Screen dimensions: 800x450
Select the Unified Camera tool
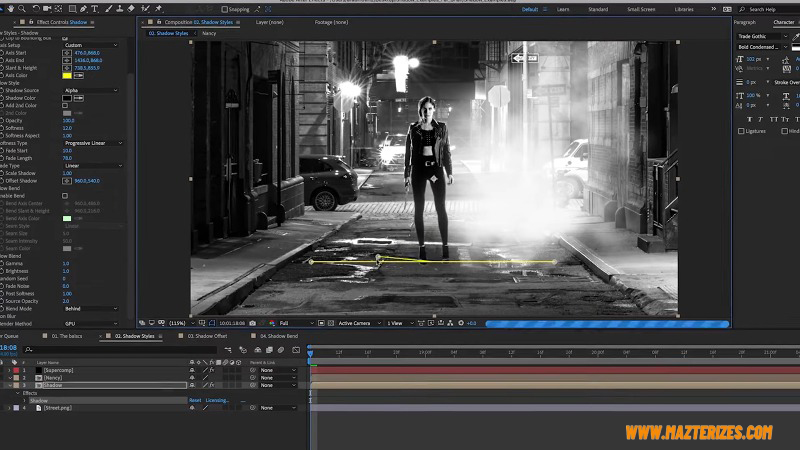[47, 9]
